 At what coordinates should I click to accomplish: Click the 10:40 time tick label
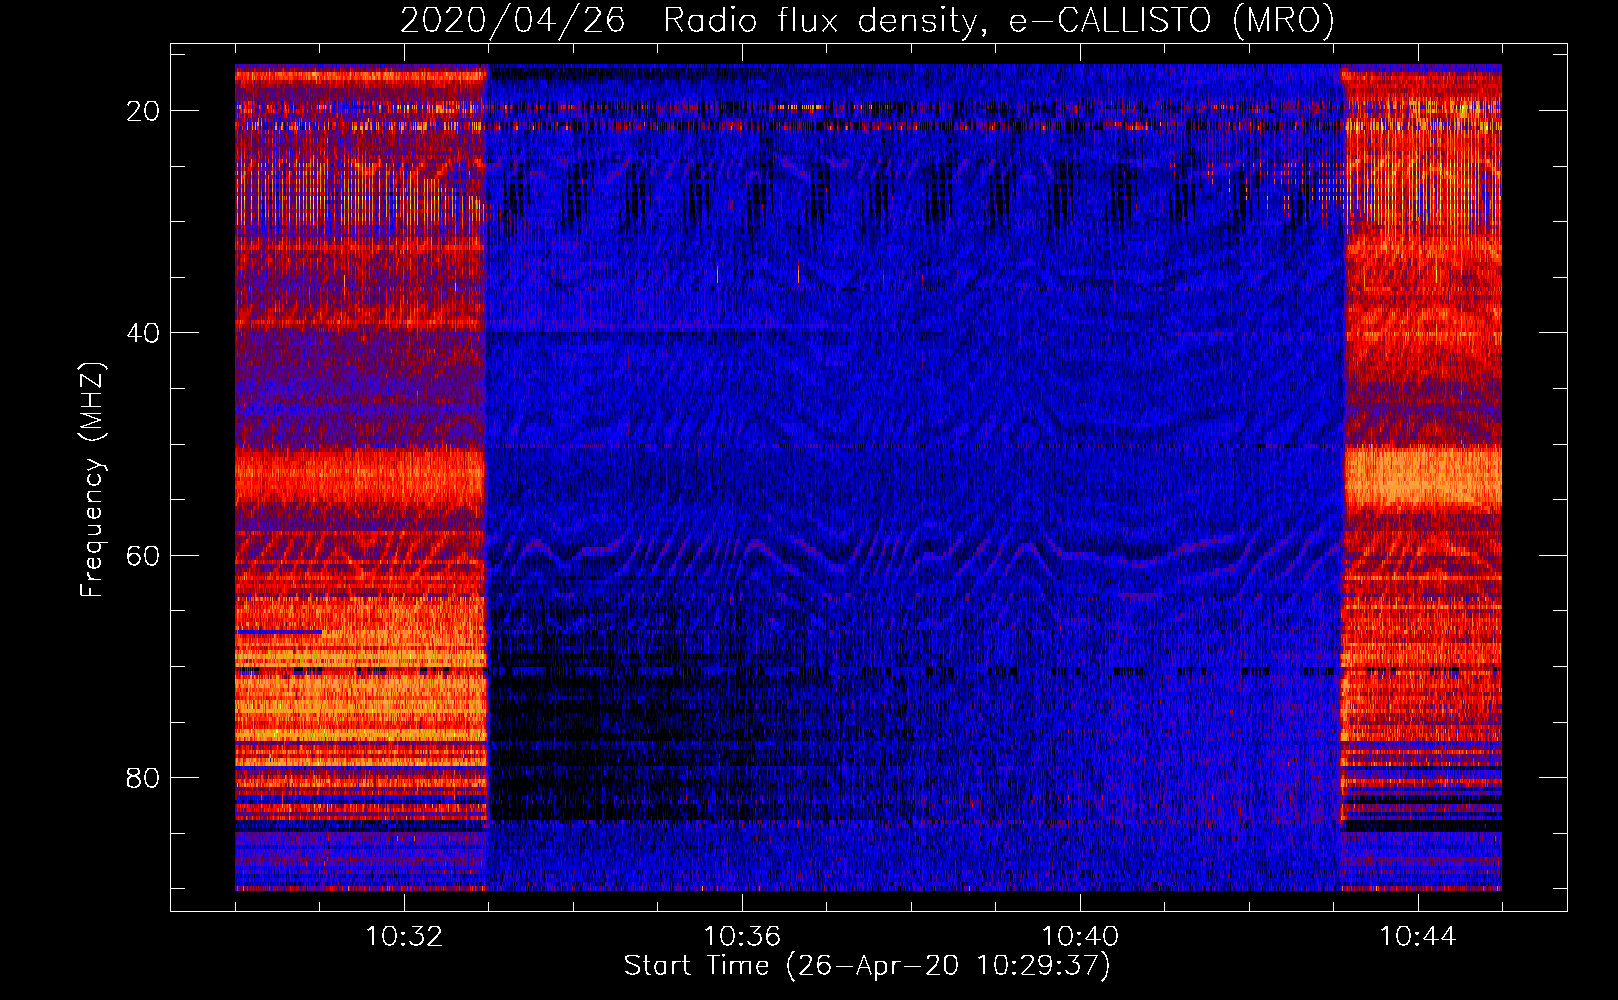pos(1080,937)
